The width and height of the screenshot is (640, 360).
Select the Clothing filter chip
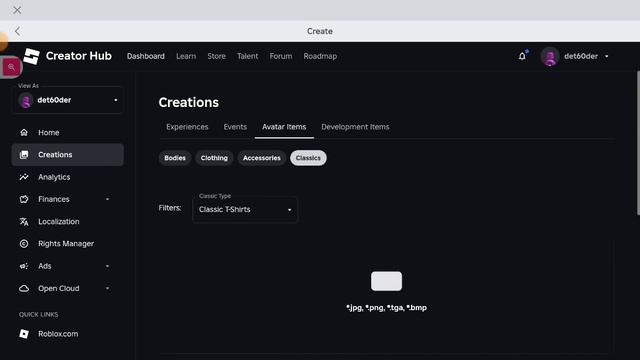point(214,158)
